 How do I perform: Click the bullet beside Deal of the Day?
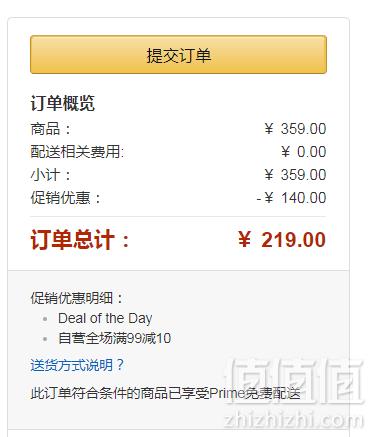45,319
